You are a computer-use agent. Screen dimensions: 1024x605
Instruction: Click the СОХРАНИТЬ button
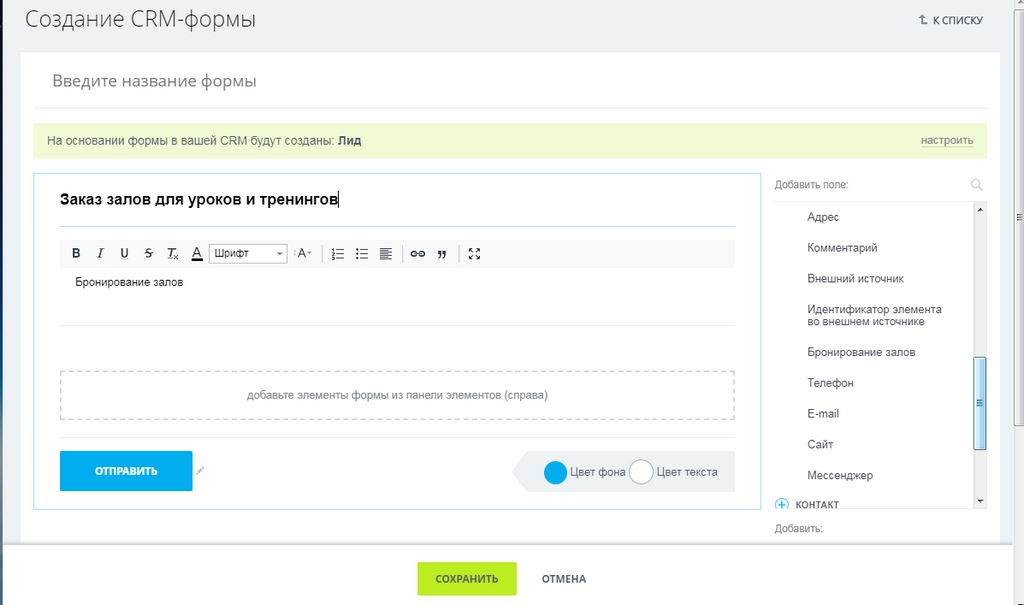click(x=467, y=579)
